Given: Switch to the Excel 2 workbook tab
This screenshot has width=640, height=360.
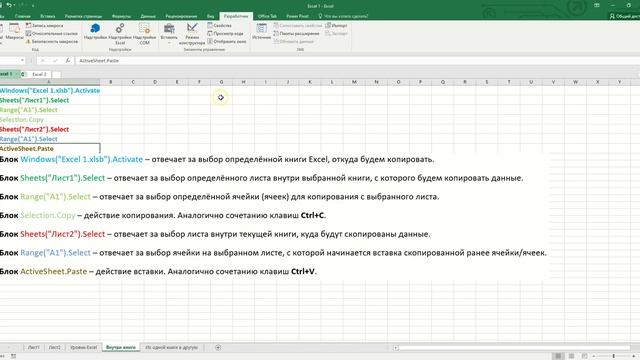Looking at the screenshot, I should pyautogui.click(x=39, y=74).
